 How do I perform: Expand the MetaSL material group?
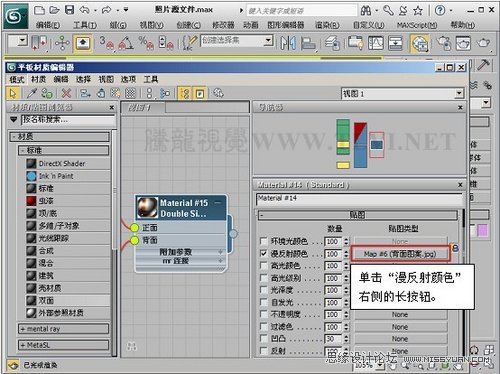[63, 345]
